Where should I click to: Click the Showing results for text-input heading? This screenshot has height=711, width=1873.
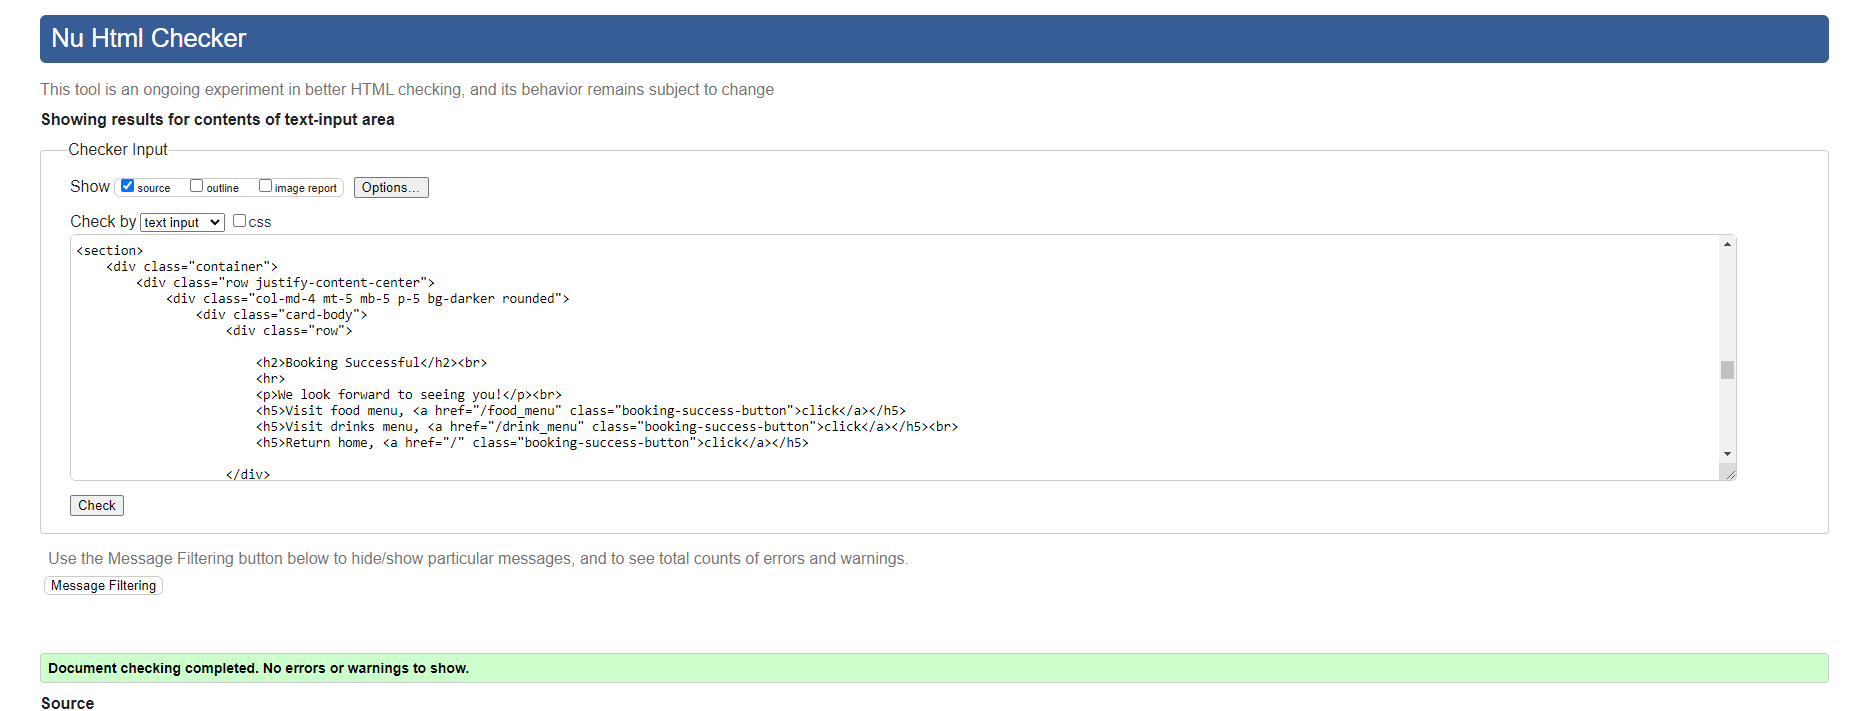point(217,119)
